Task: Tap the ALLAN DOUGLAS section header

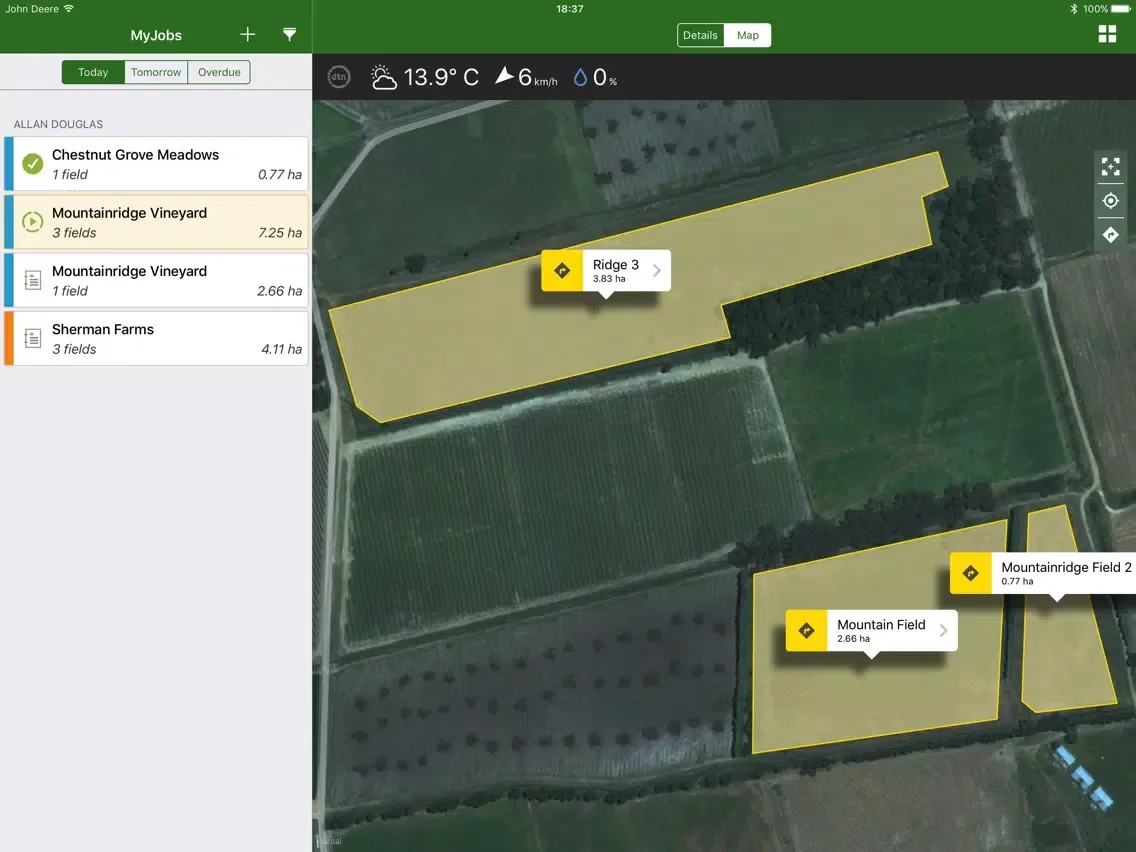Action: click(58, 124)
